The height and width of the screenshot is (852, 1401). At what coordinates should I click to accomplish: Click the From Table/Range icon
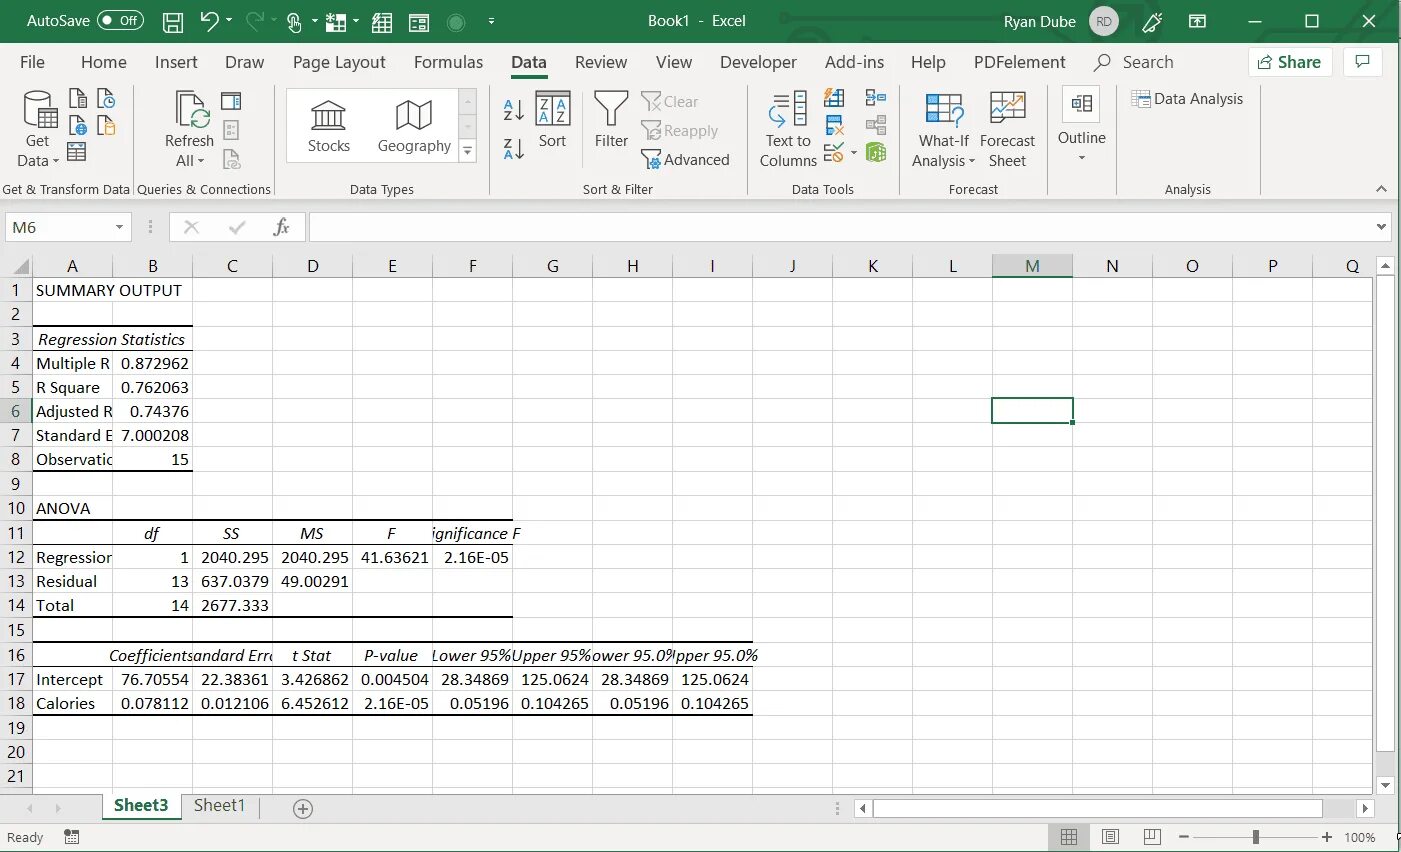click(78, 152)
